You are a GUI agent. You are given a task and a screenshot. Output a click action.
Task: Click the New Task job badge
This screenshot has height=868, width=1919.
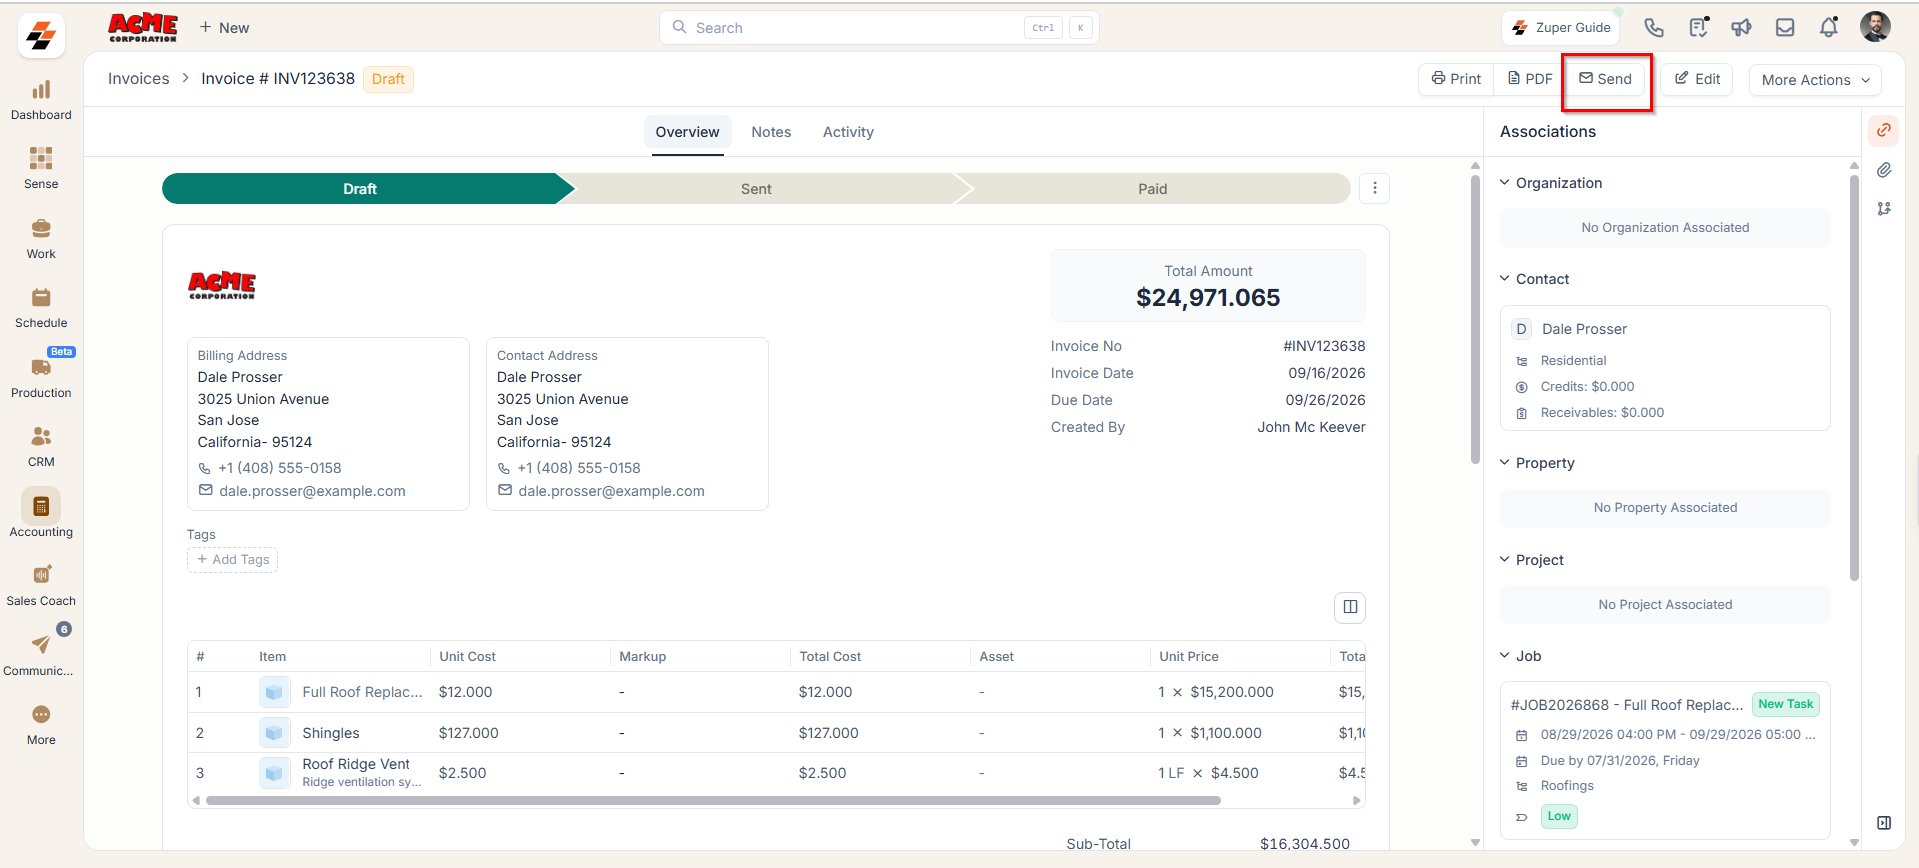(x=1786, y=704)
